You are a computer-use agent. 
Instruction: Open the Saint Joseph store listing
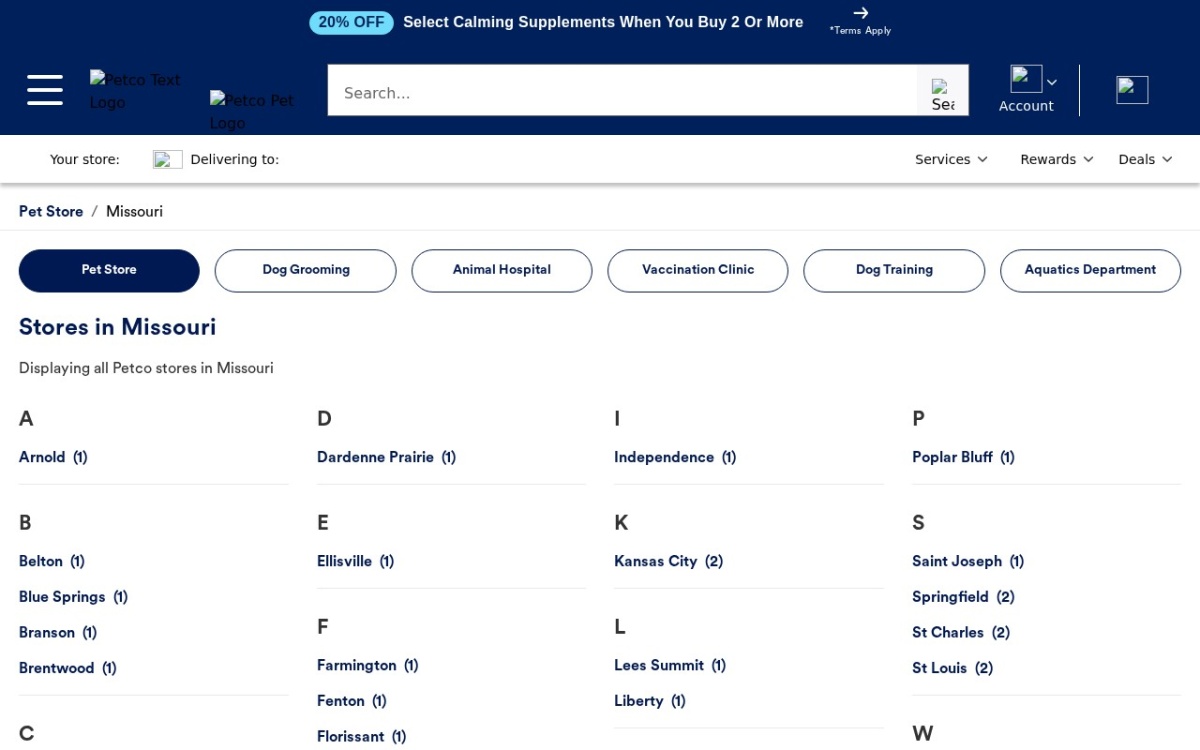click(x=968, y=561)
